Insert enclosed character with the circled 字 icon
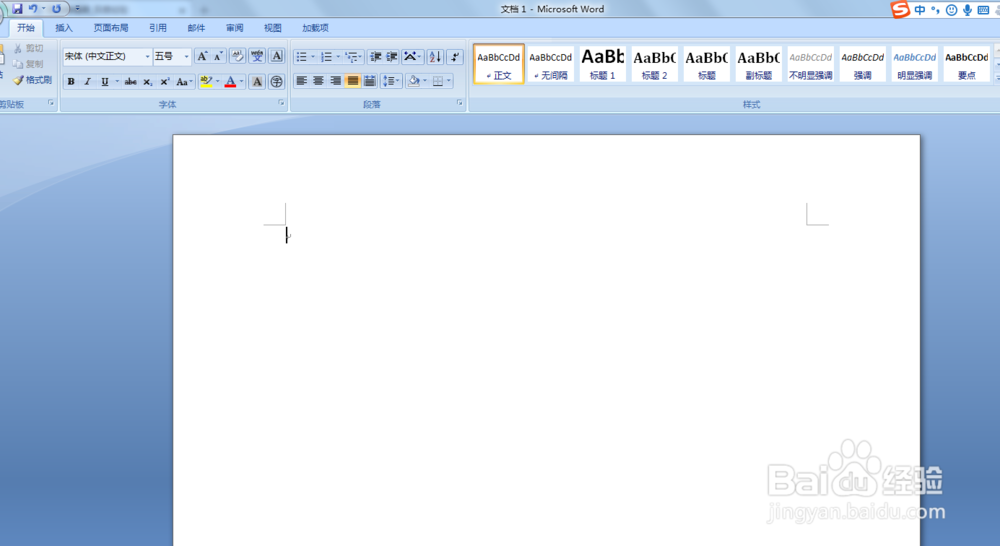 (x=277, y=82)
